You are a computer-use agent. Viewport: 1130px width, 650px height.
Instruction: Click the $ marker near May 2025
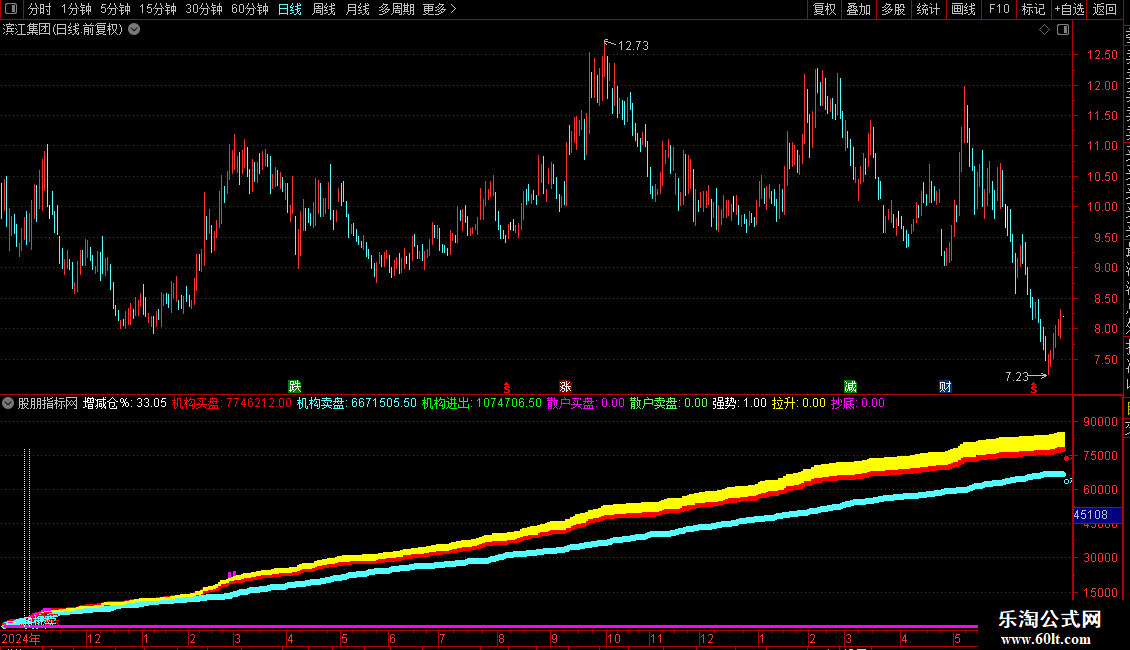1033,388
